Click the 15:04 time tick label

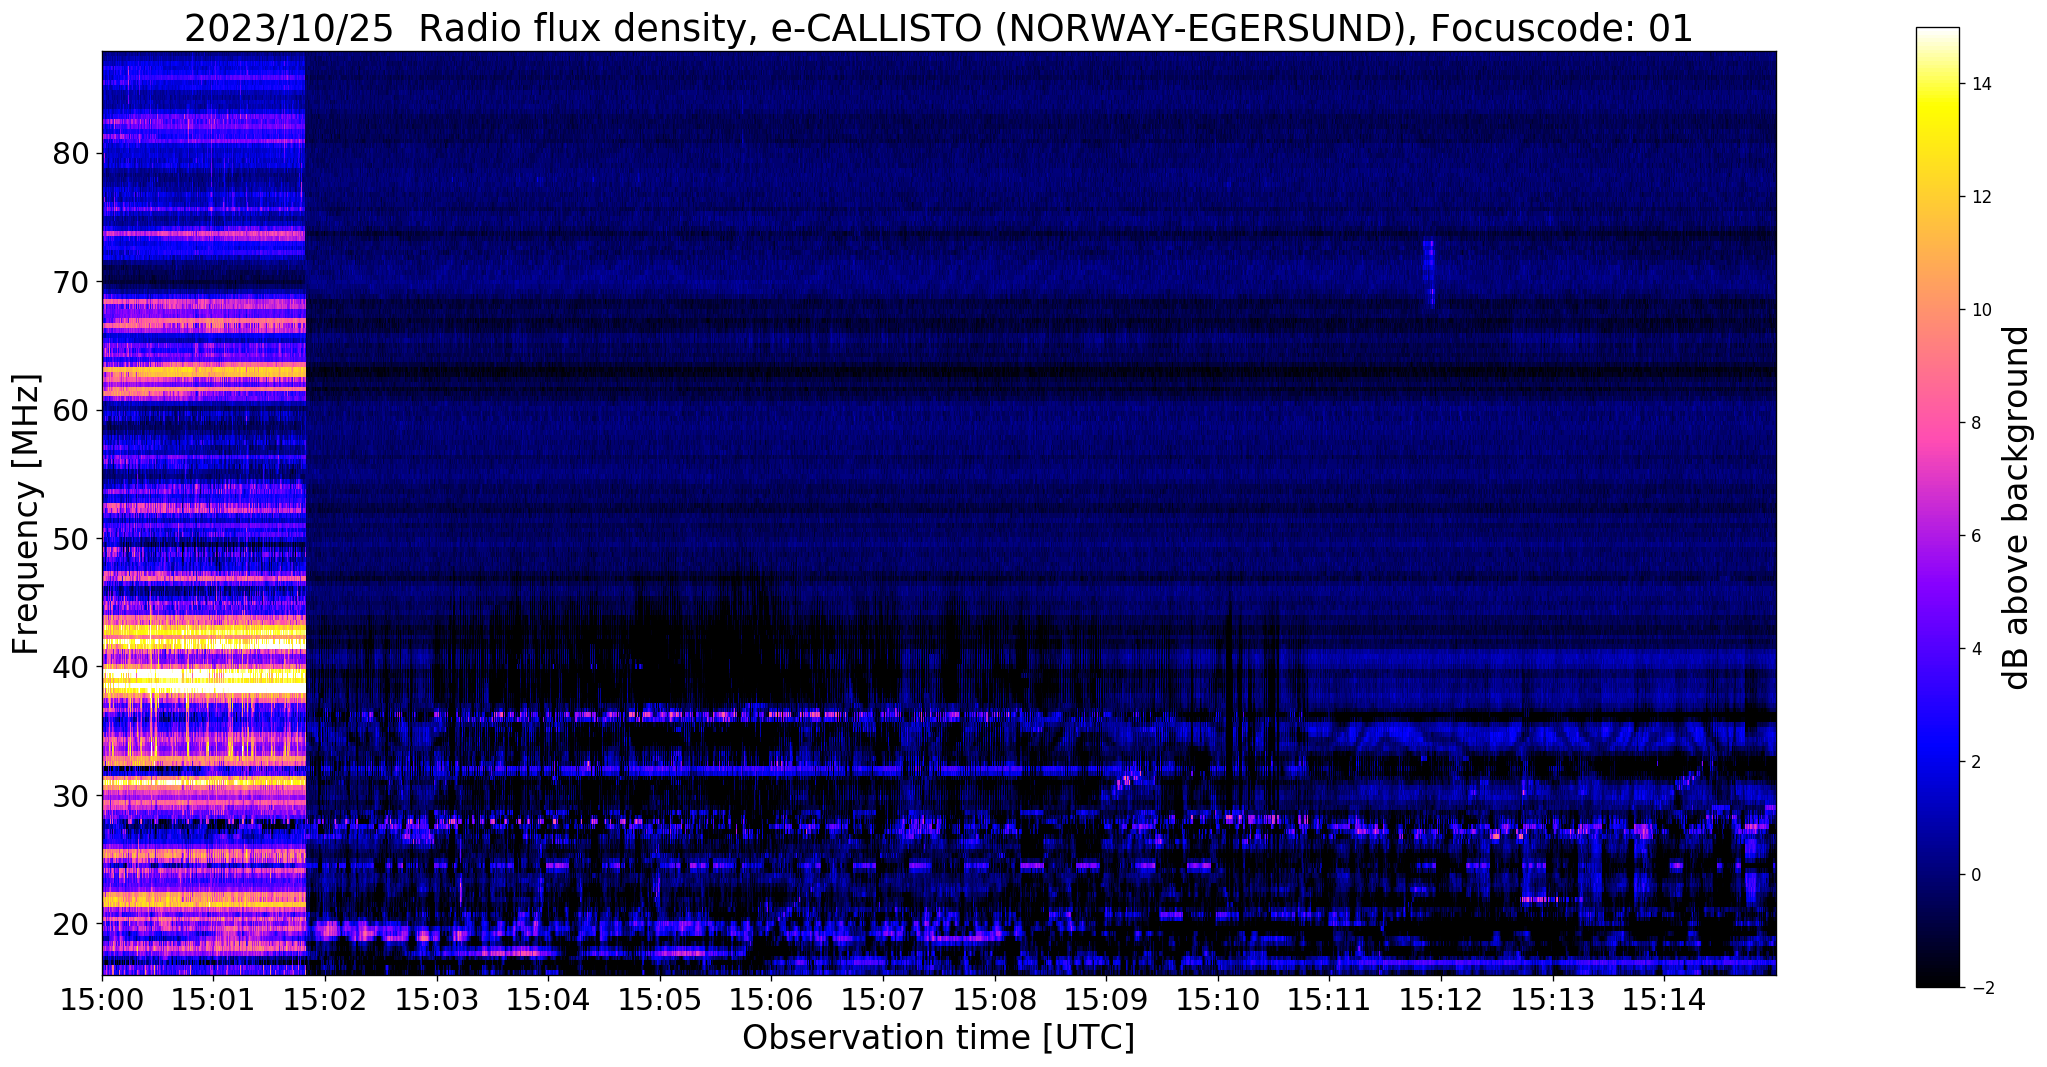click(548, 999)
